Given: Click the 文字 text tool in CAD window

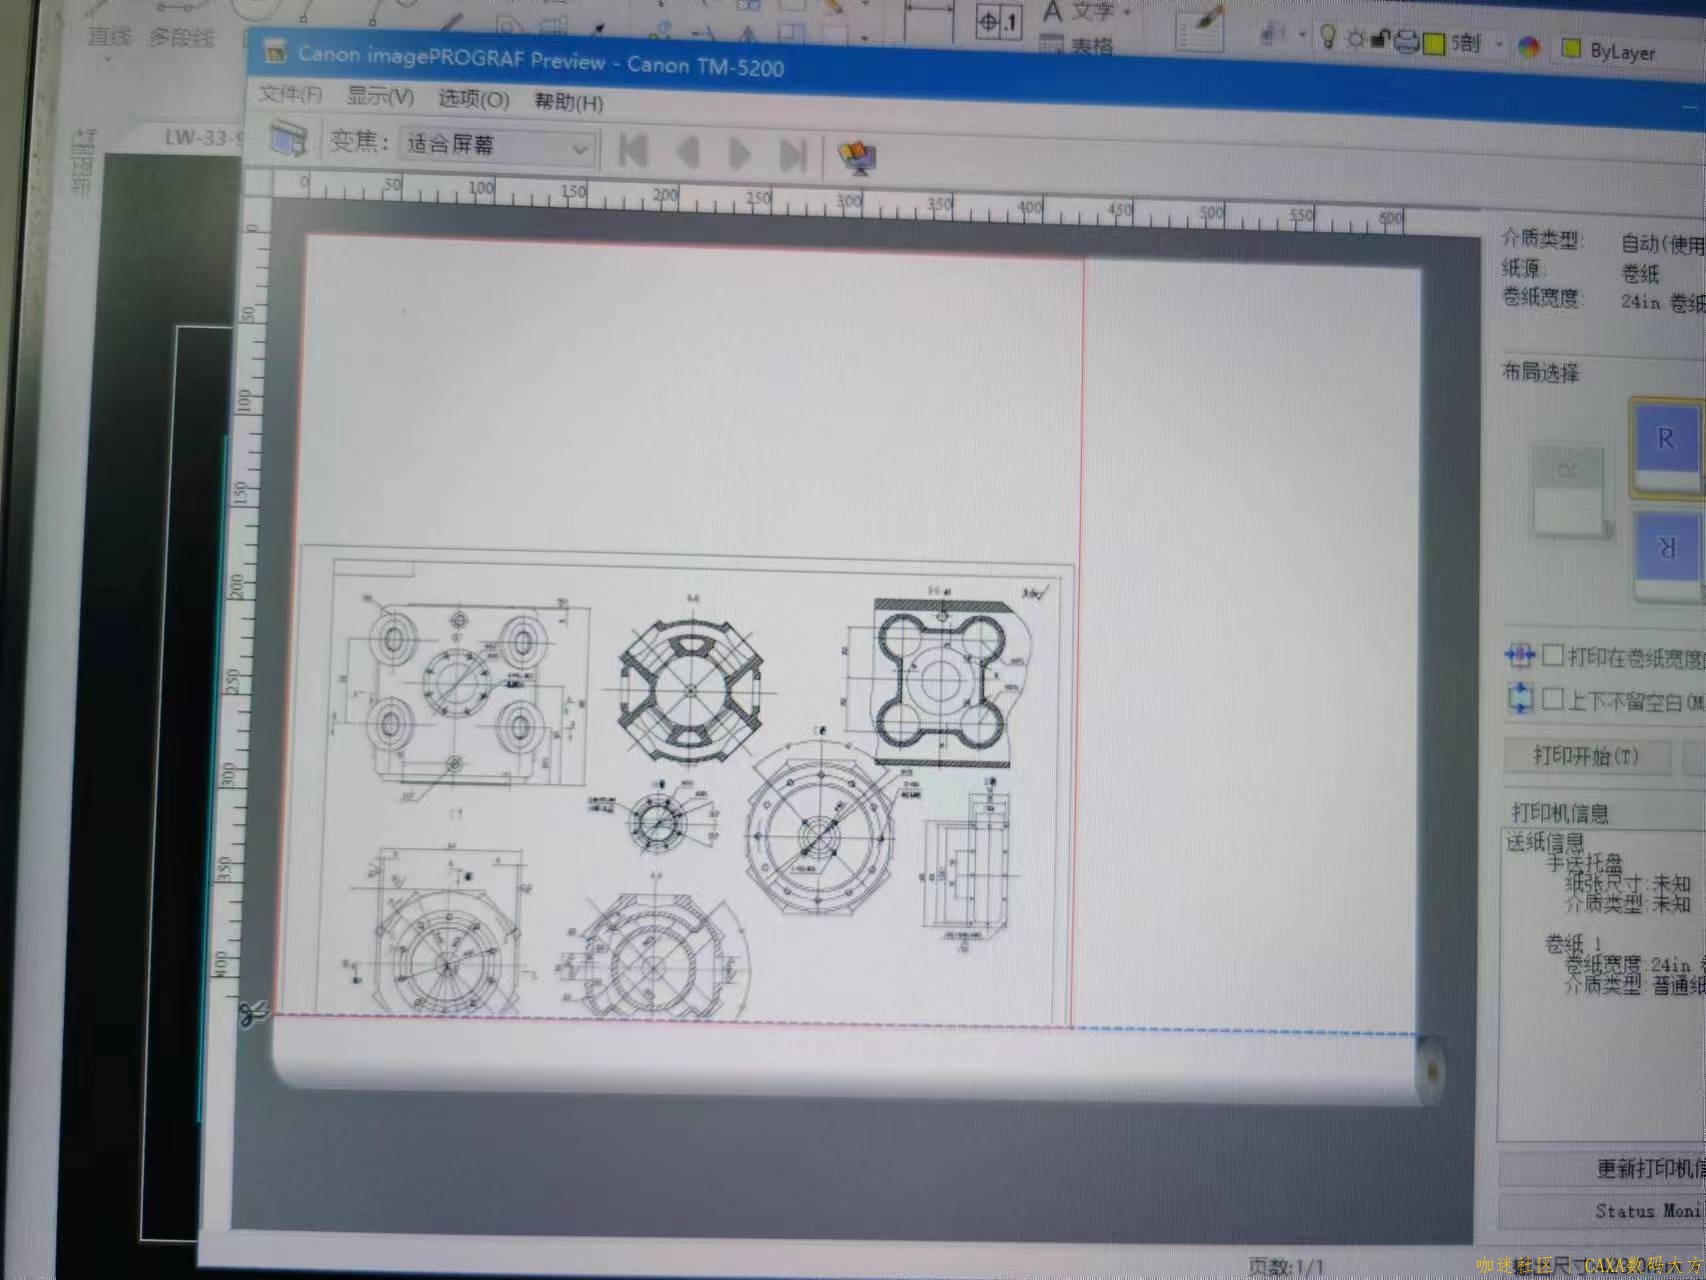Looking at the screenshot, I should pos(1087,13).
